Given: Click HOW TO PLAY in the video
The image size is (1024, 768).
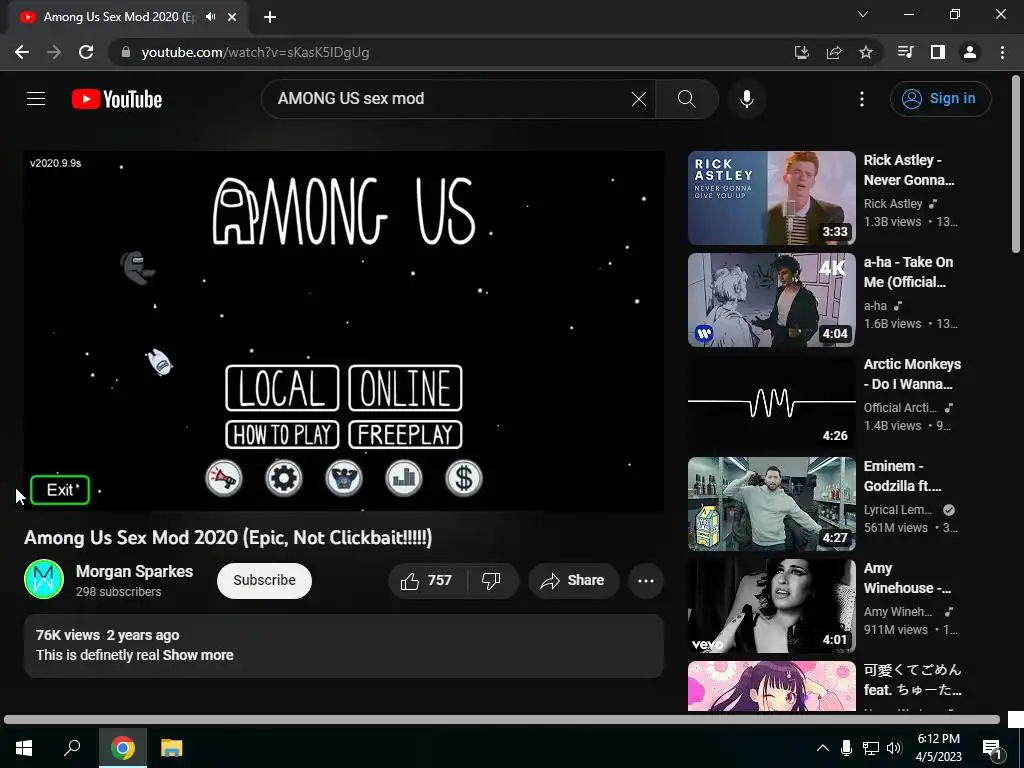Looking at the screenshot, I should (x=282, y=435).
